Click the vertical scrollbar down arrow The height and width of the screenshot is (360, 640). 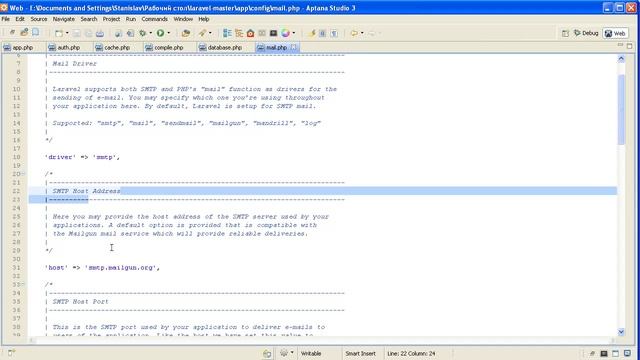[621, 332]
